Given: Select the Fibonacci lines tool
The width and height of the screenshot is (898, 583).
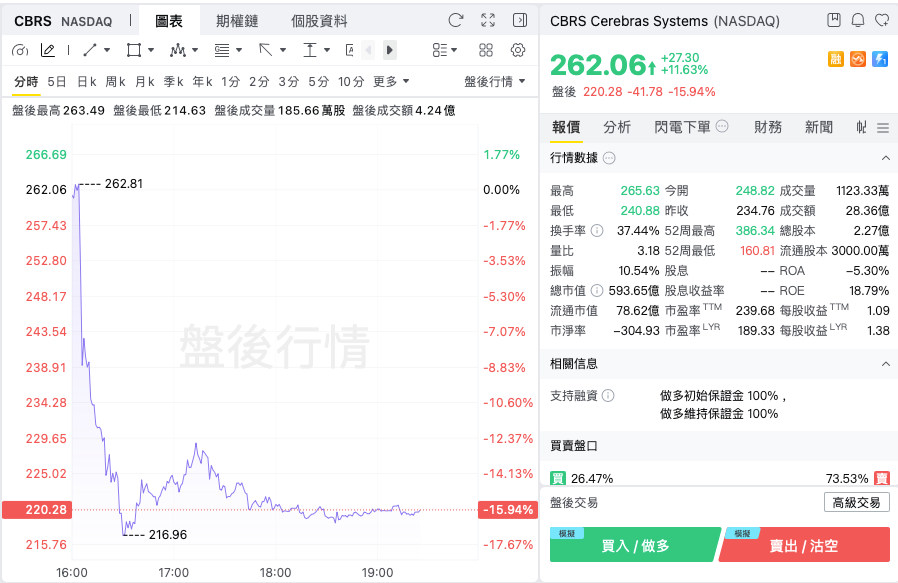Looking at the screenshot, I should (222, 50).
